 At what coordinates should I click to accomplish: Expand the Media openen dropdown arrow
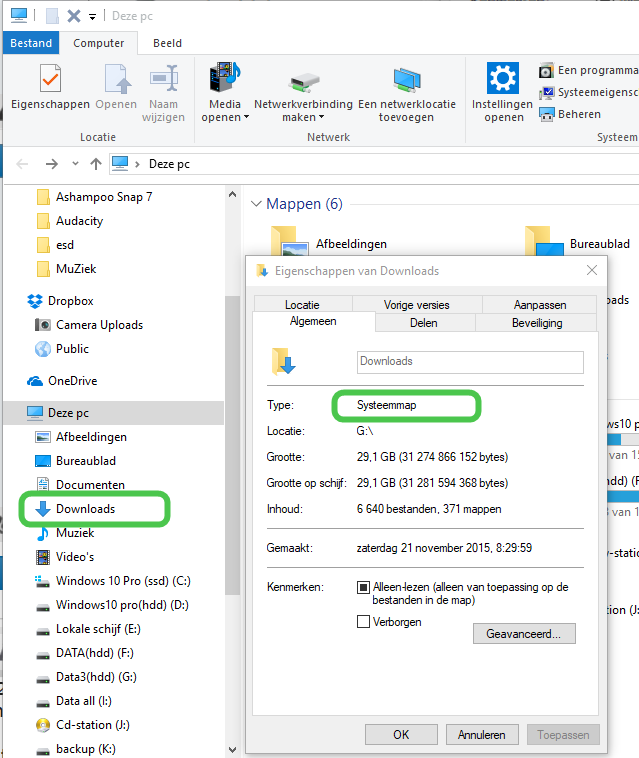246,118
